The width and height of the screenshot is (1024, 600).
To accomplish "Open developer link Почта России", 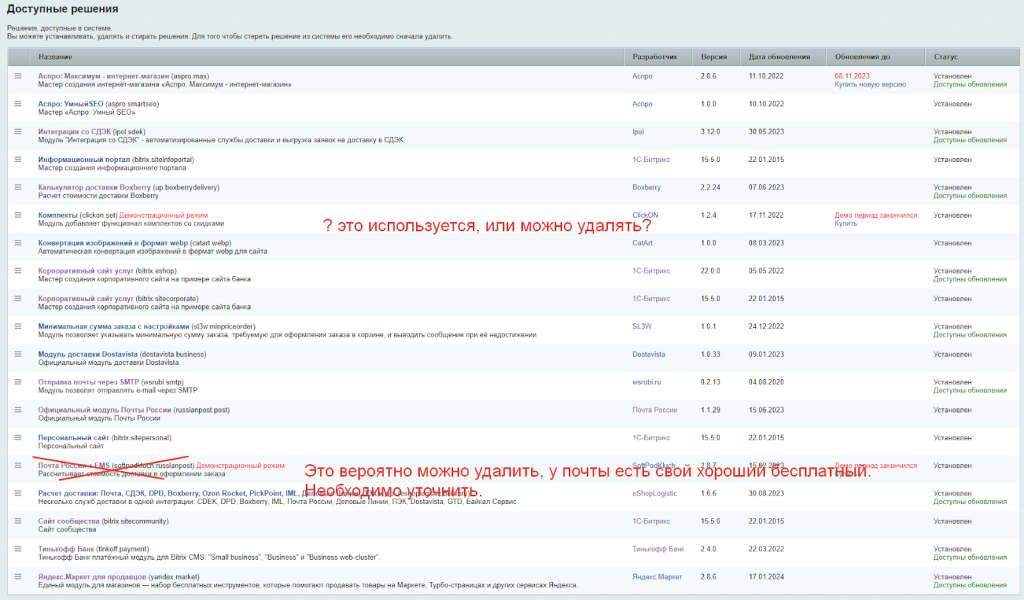I will [x=654, y=410].
